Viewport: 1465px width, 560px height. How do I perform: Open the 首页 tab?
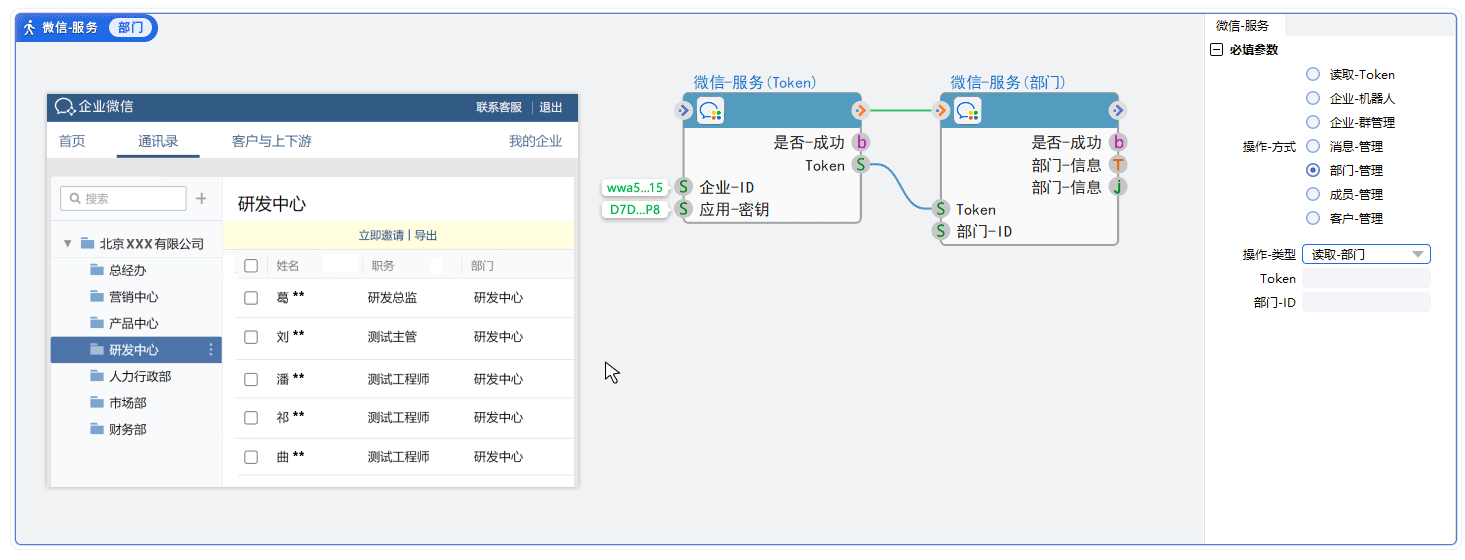point(72,141)
